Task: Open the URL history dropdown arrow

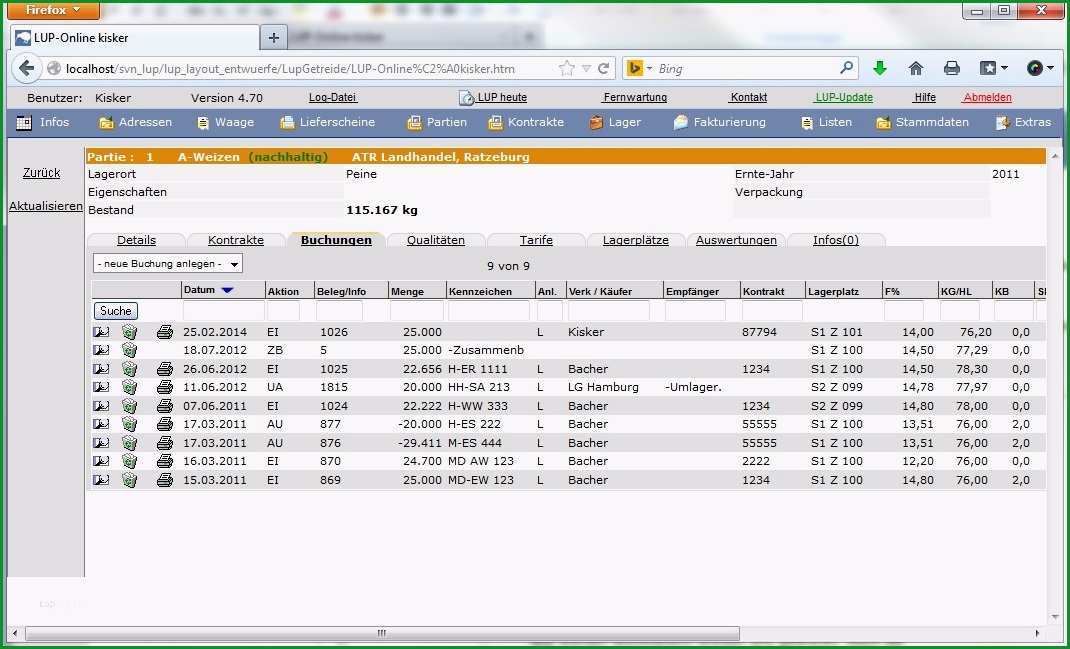Action: pyautogui.click(x=586, y=69)
